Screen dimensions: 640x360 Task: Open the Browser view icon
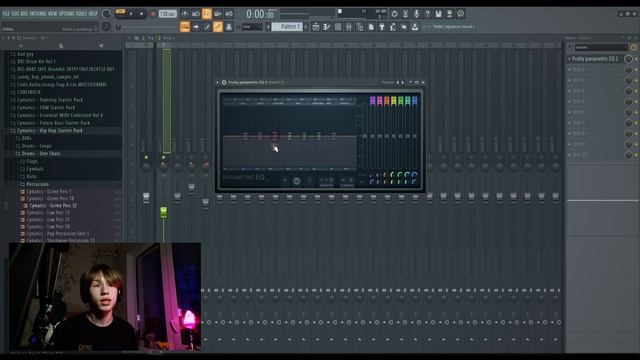(x=360, y=27)
